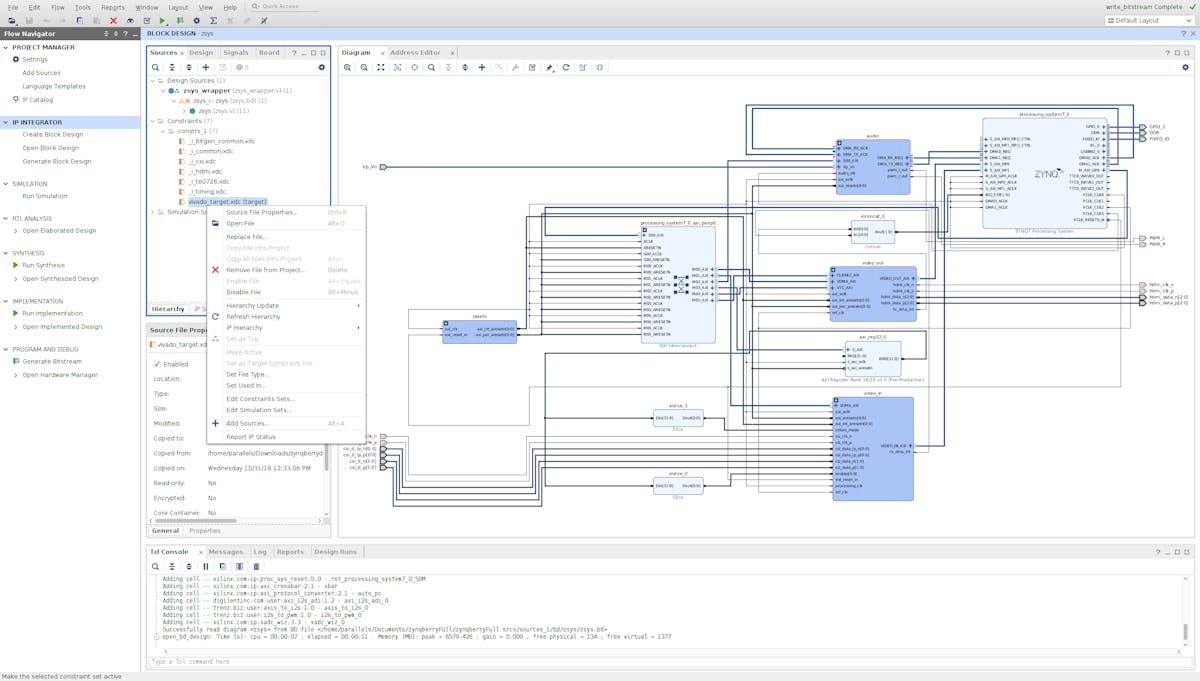Open the Default Layout dropdown
Screen dimensions: 1200x681
[x=1148, y=20]
